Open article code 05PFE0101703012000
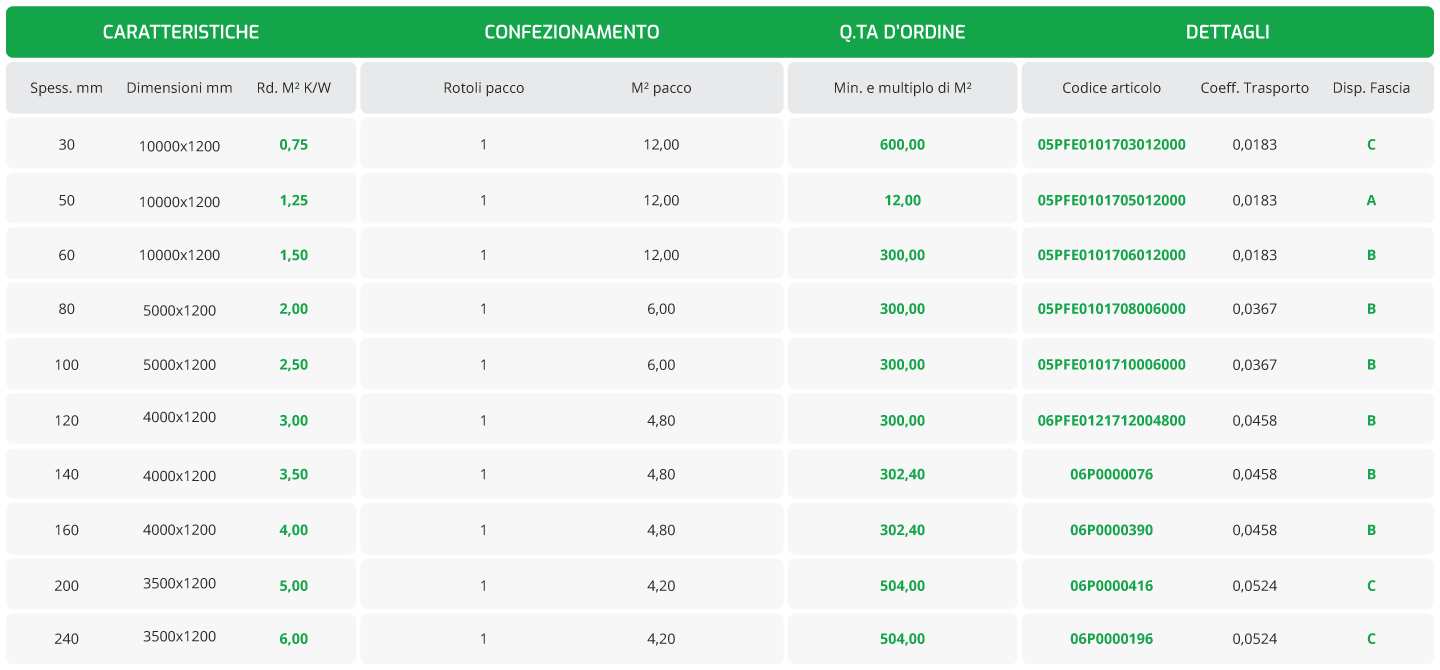Image resolution: width=1440 pixels, height=670 pixels. coord(1112,145)
